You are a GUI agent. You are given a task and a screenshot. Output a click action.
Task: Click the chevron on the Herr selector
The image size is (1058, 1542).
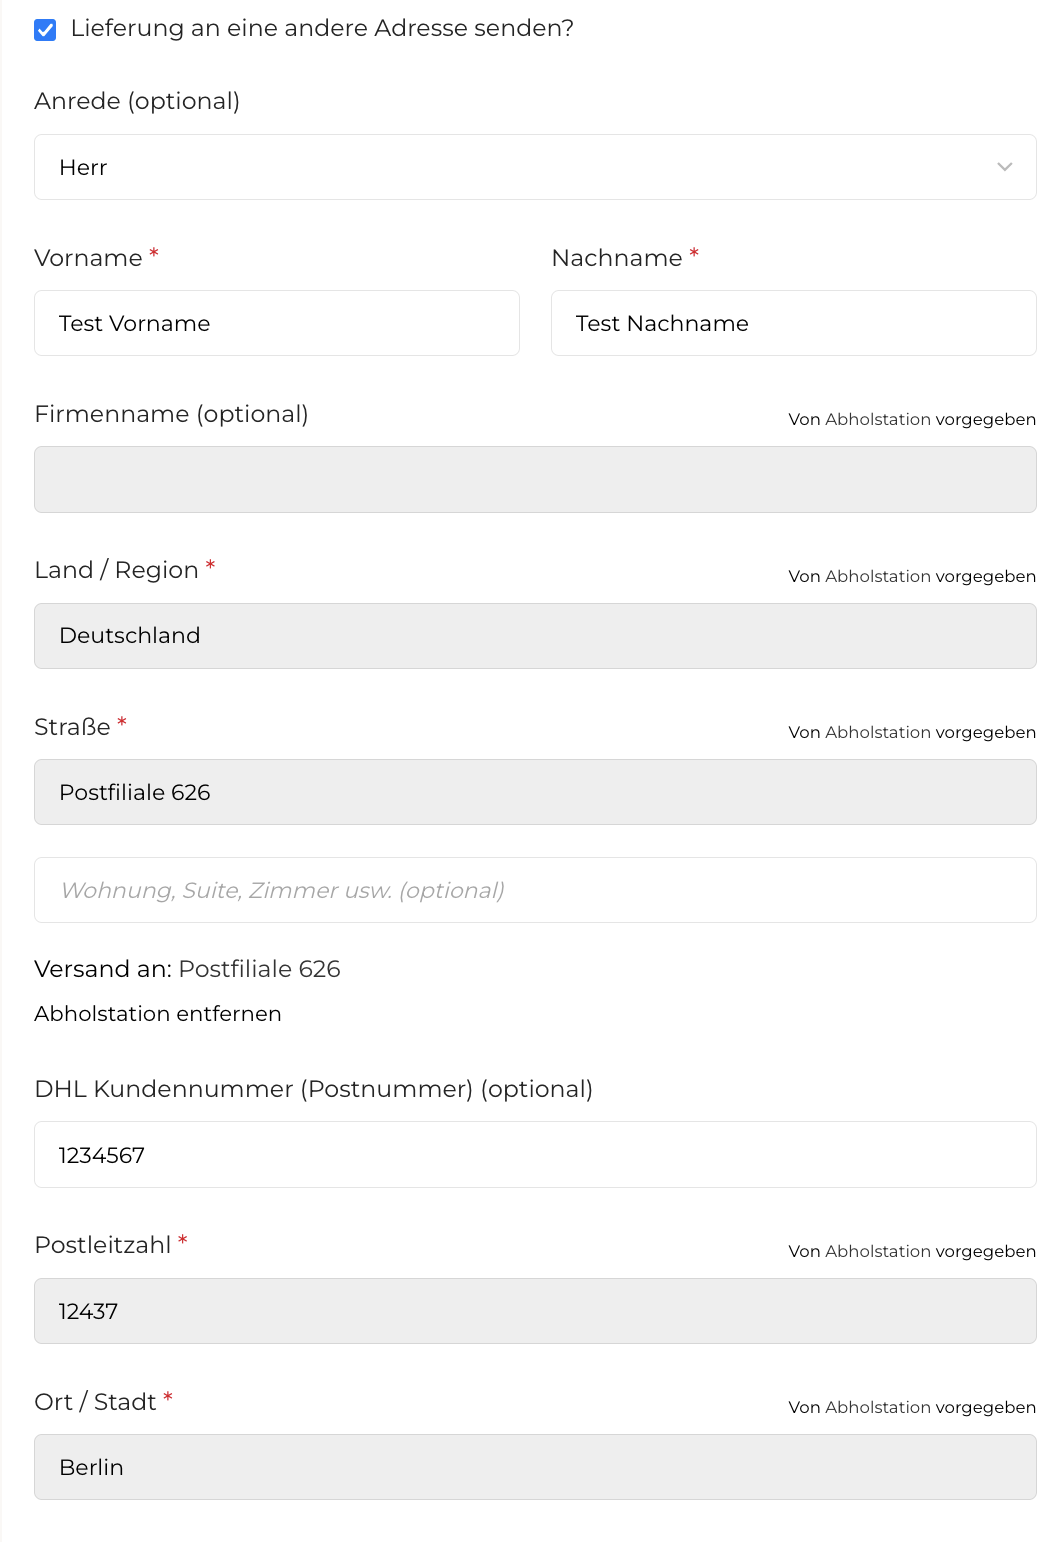click(x=1005, y=167)
